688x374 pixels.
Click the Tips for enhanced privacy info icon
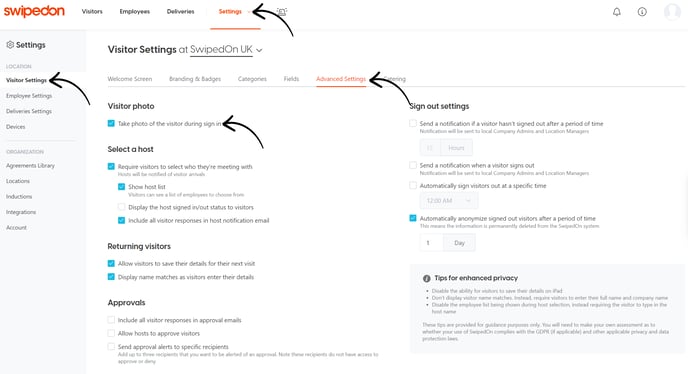pyautogui.click(x=426, y=278)
